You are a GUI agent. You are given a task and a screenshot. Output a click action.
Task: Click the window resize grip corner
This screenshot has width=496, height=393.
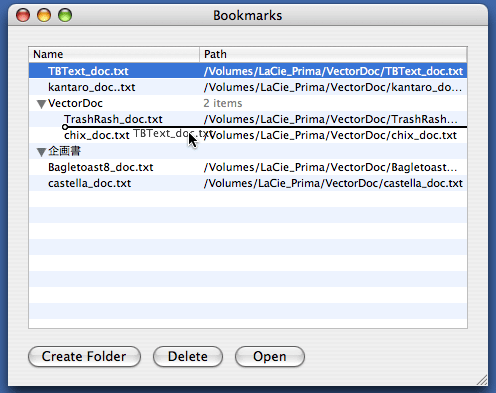pyautogui.click(x=482, y=380)
